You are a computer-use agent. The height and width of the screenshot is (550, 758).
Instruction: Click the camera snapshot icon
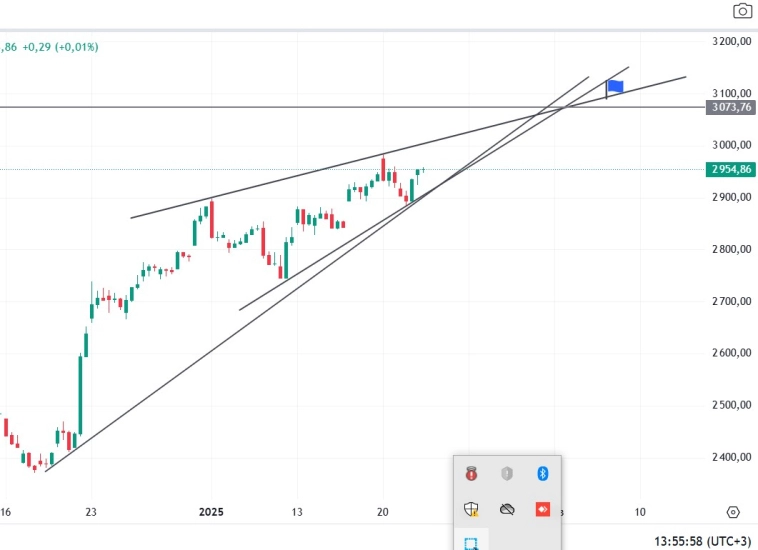(742, 11)
